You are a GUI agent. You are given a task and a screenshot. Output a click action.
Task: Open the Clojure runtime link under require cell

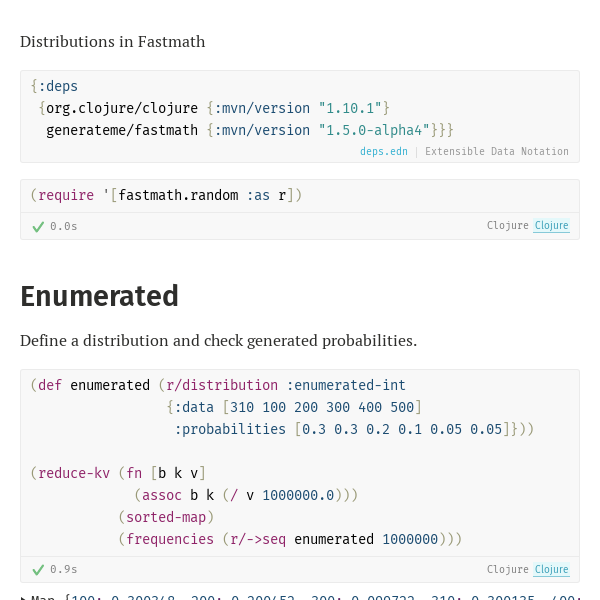(x=551, y=225)
